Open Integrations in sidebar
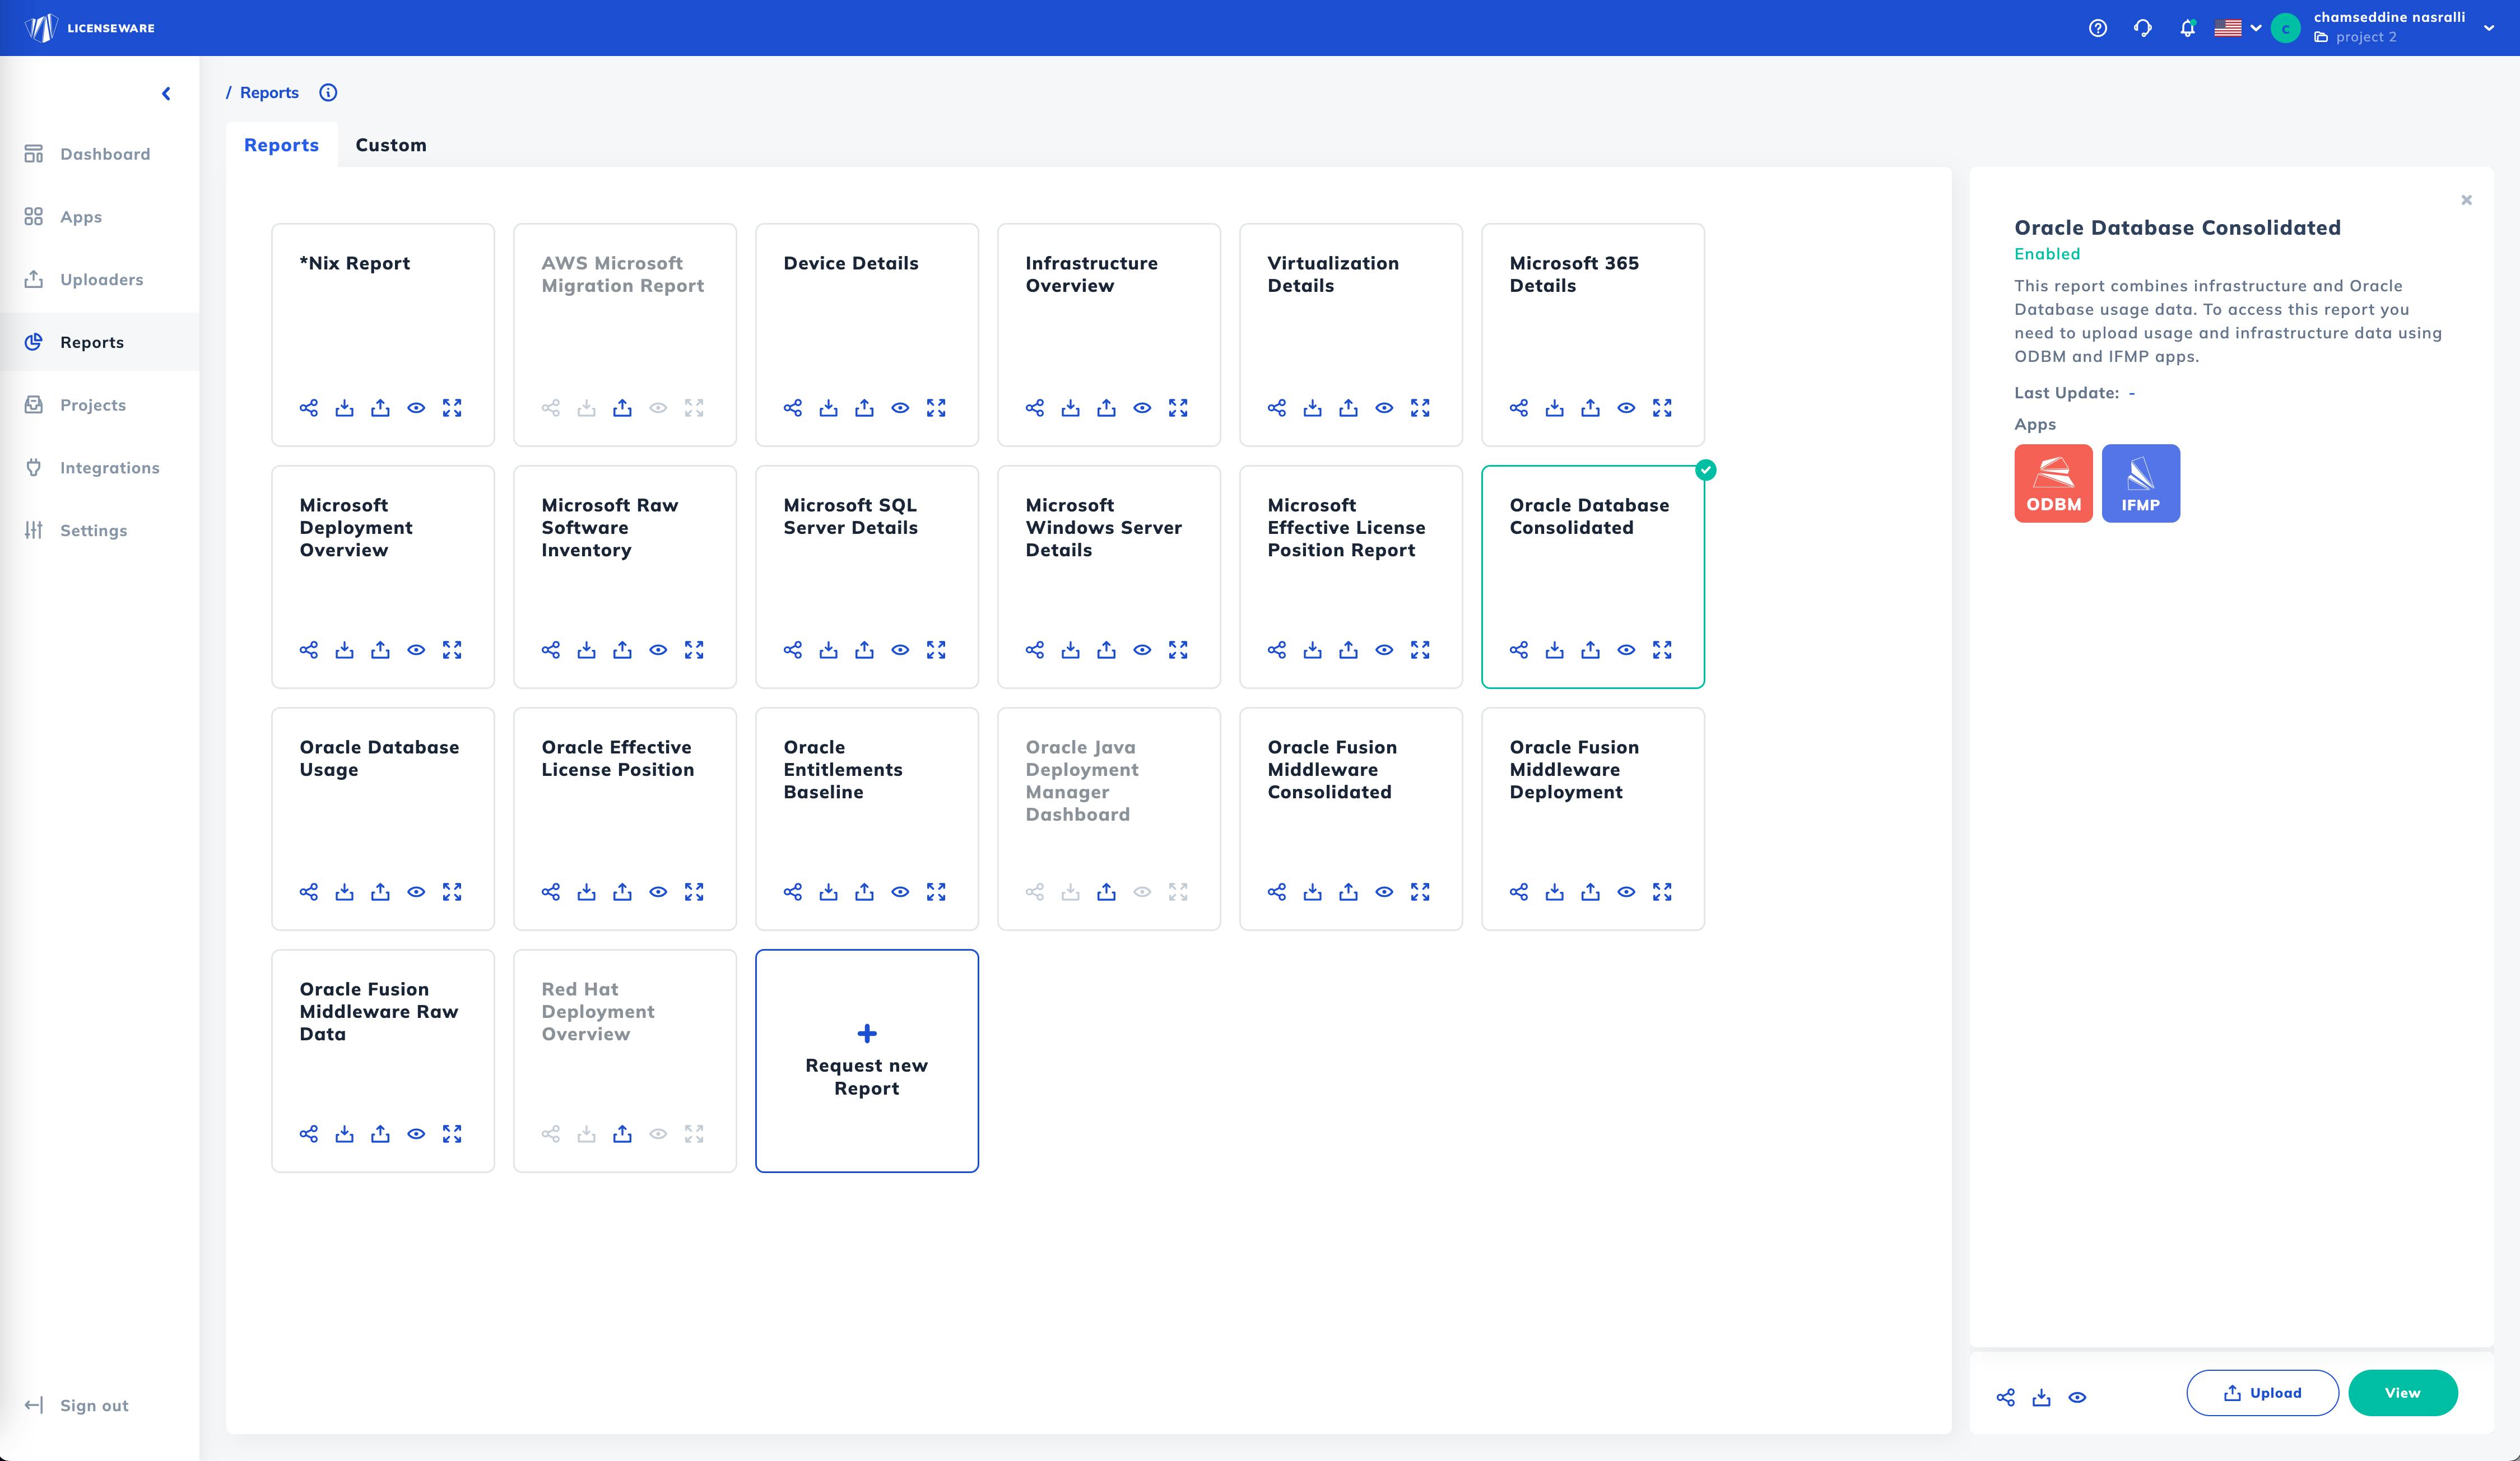The image size is (2520, 1461). tap(100, 468)
